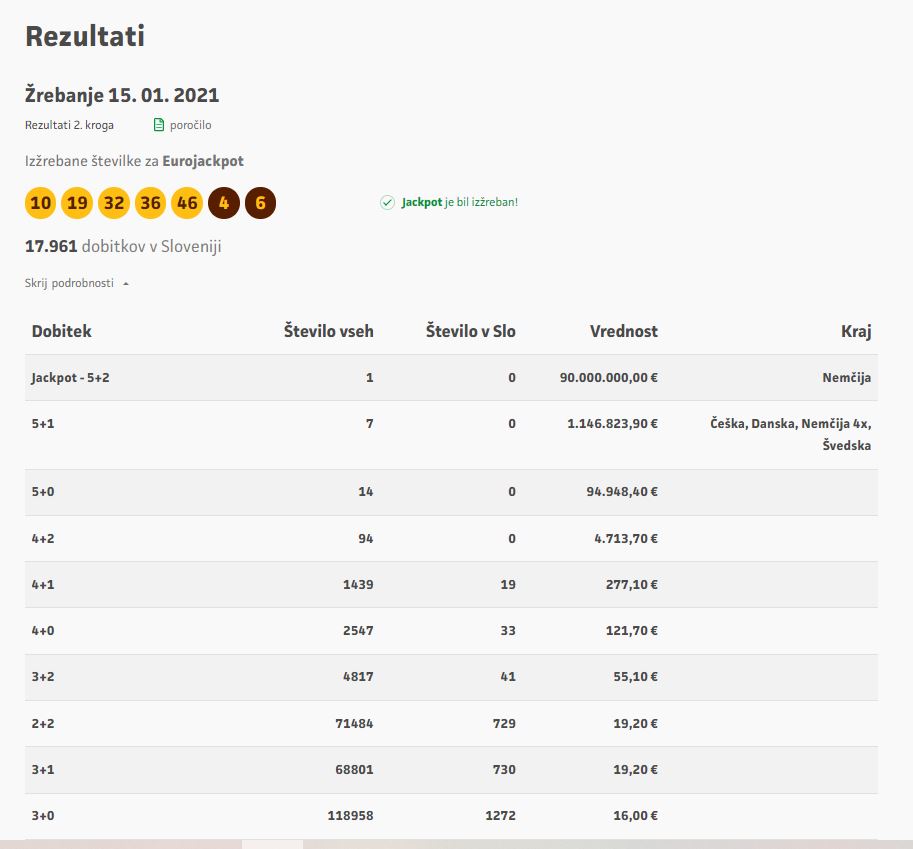
Task: Click the Število vseh column header
Action: point(328,331)
